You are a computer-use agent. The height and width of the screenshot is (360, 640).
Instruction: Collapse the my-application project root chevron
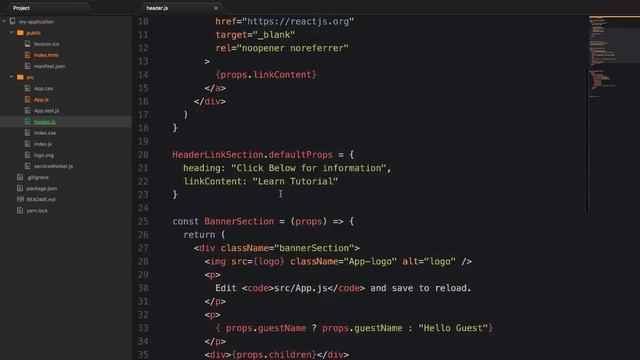pyautogui.click(x=4, y=21)
